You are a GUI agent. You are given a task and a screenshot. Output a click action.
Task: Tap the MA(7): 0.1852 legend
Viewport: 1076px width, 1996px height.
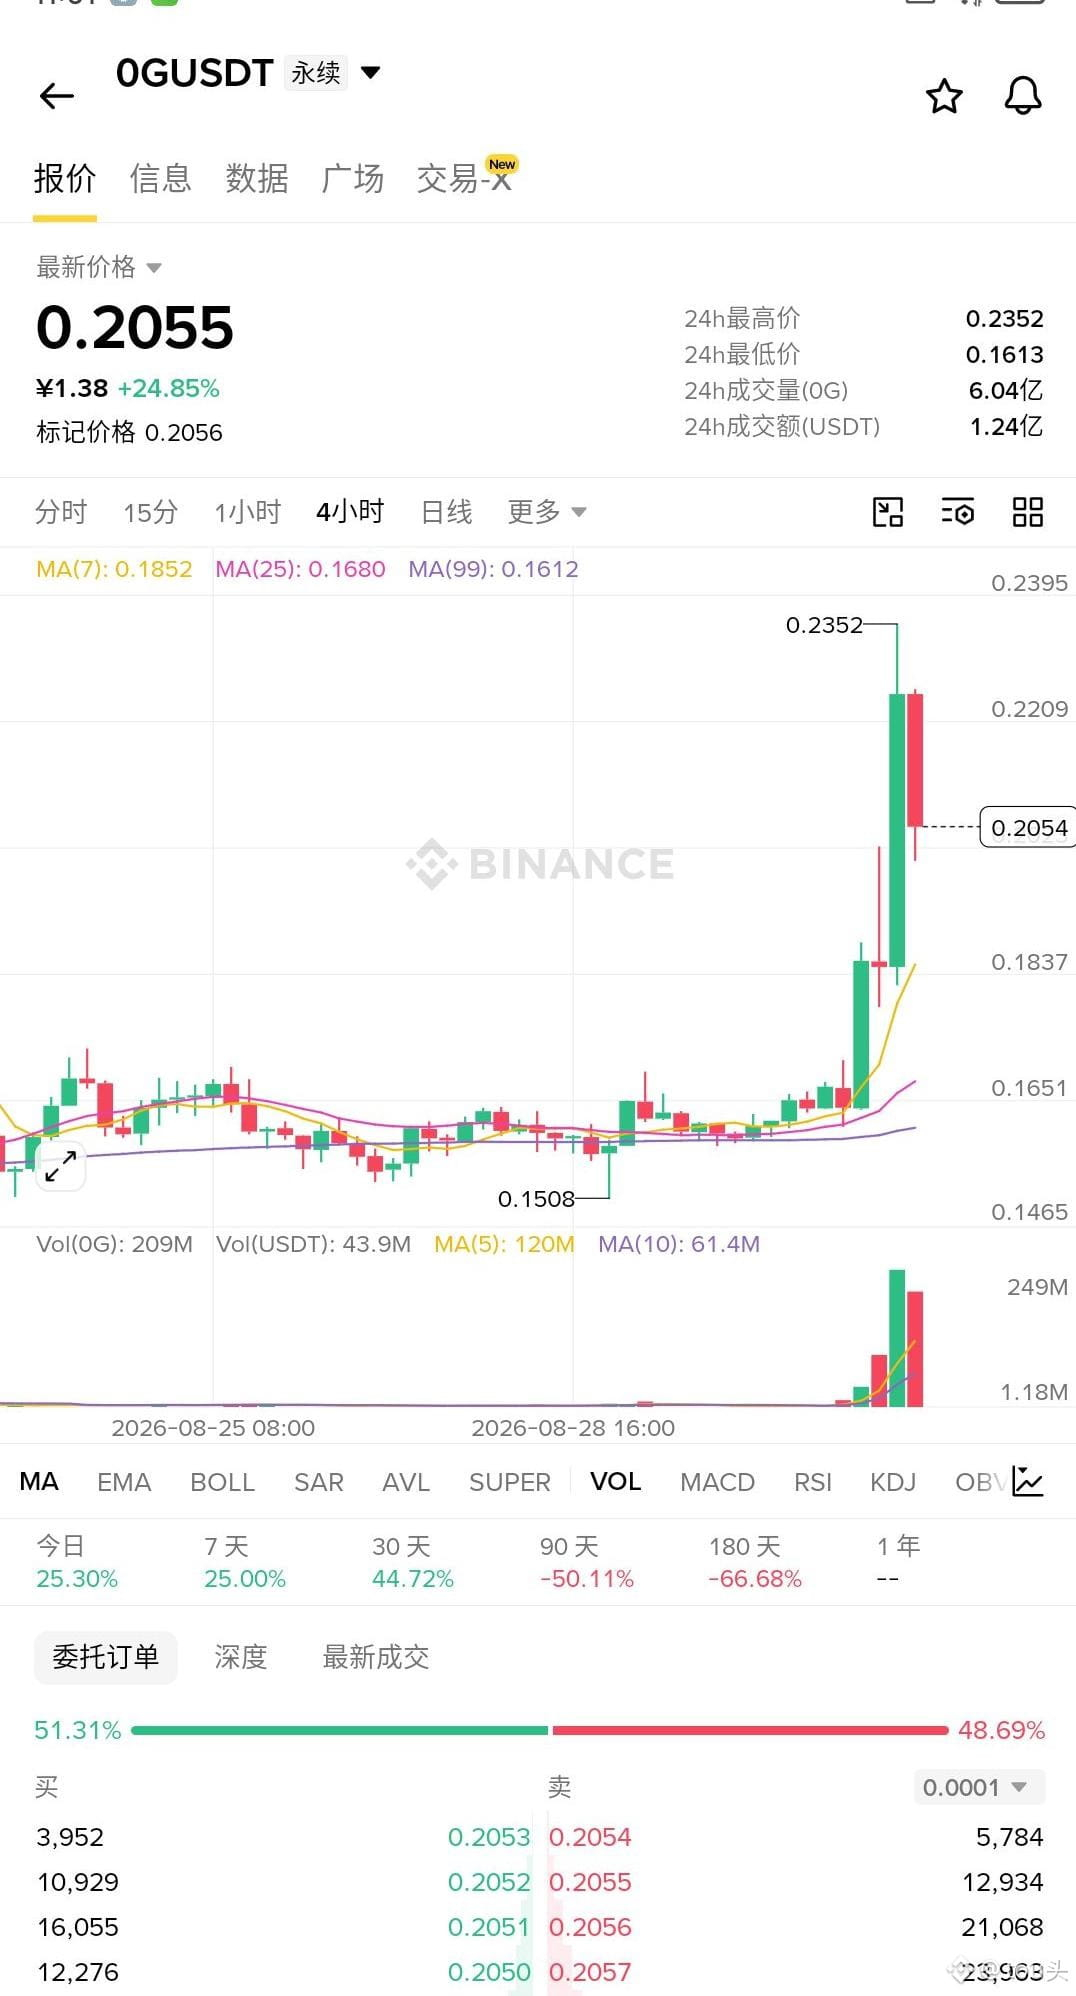click(x=114, y=569)
